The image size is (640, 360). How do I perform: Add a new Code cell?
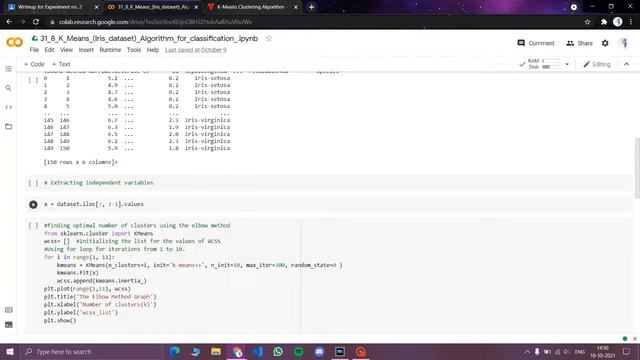click(34, 64)
